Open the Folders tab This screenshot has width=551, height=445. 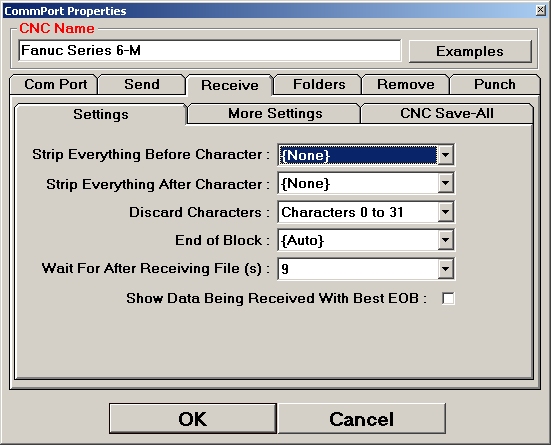[319, 85]
